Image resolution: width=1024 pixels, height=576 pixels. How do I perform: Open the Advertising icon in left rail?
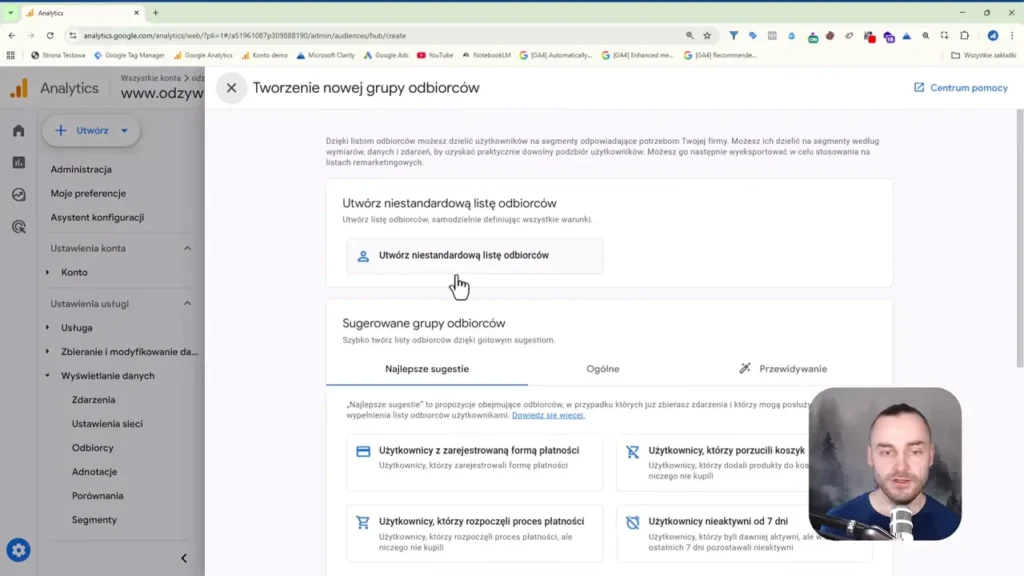(x=18, y=227)
